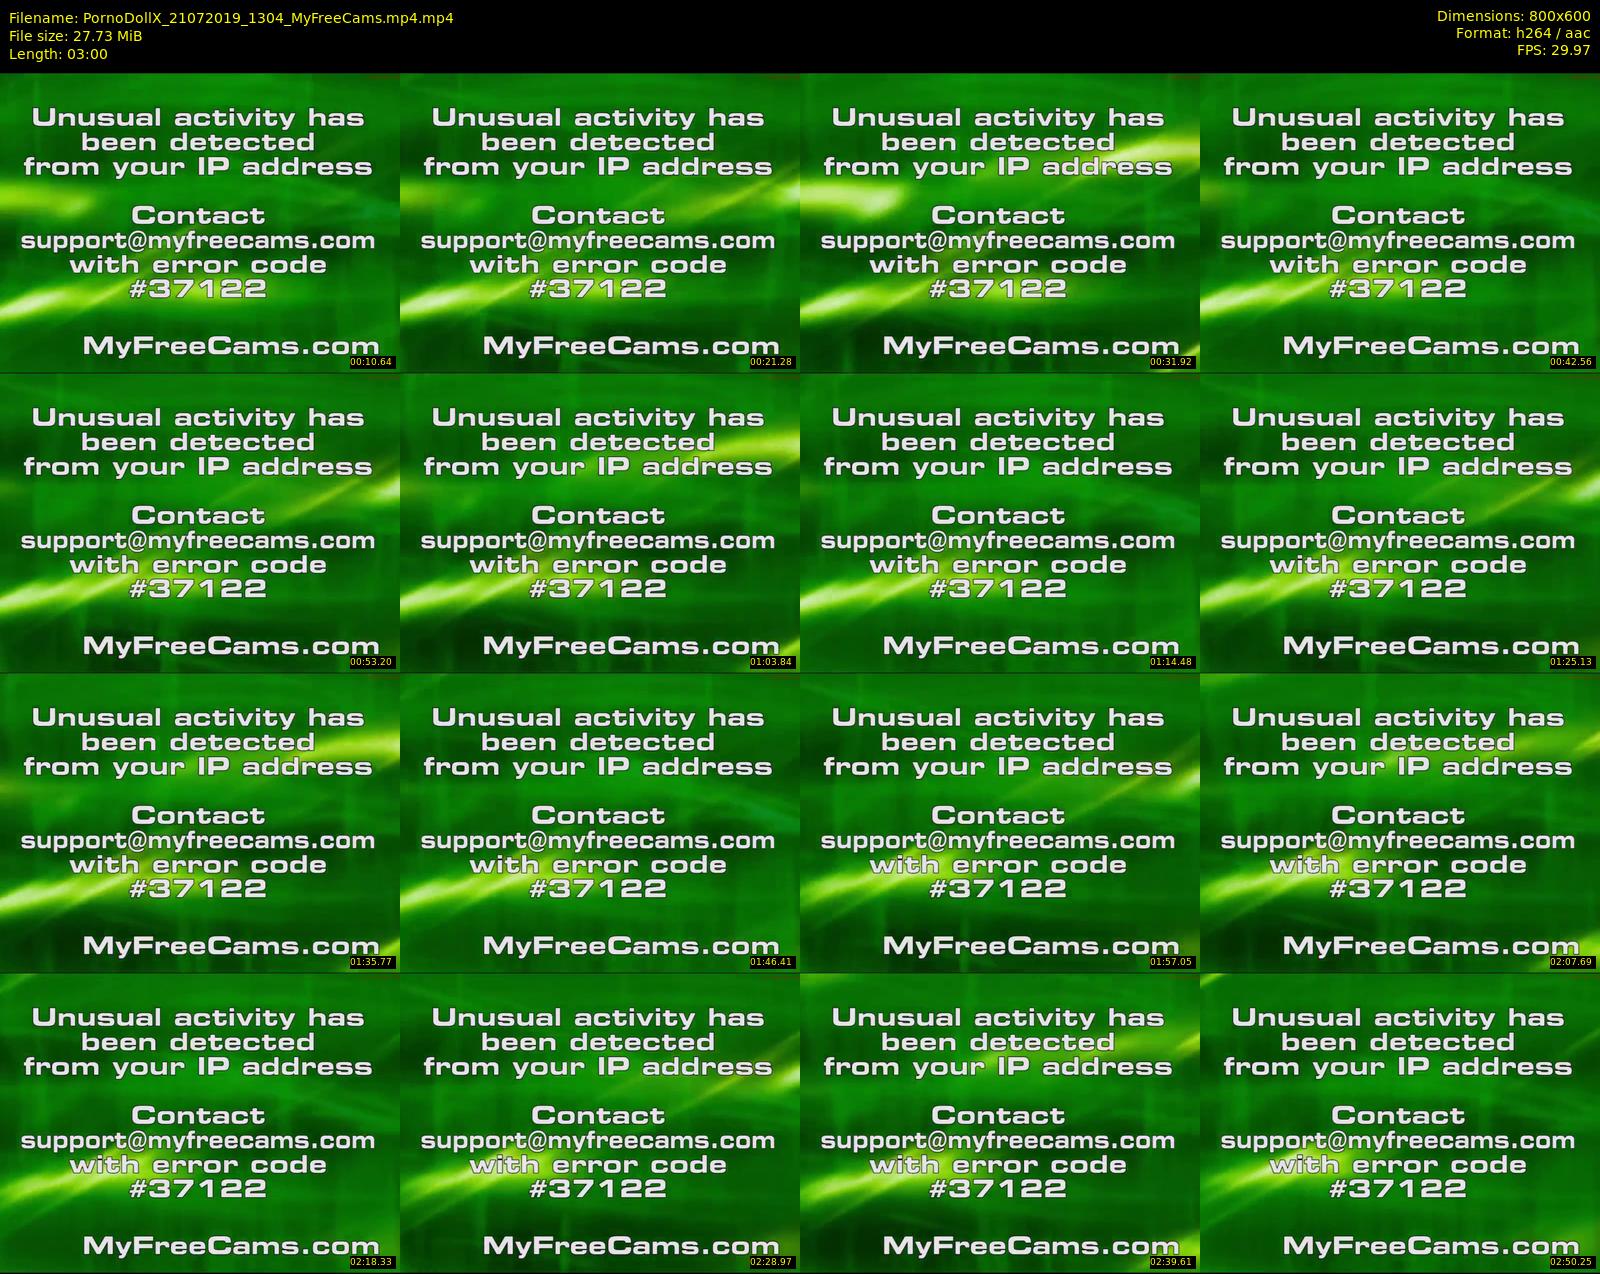Click the Filename line in the header

point(231,18)
